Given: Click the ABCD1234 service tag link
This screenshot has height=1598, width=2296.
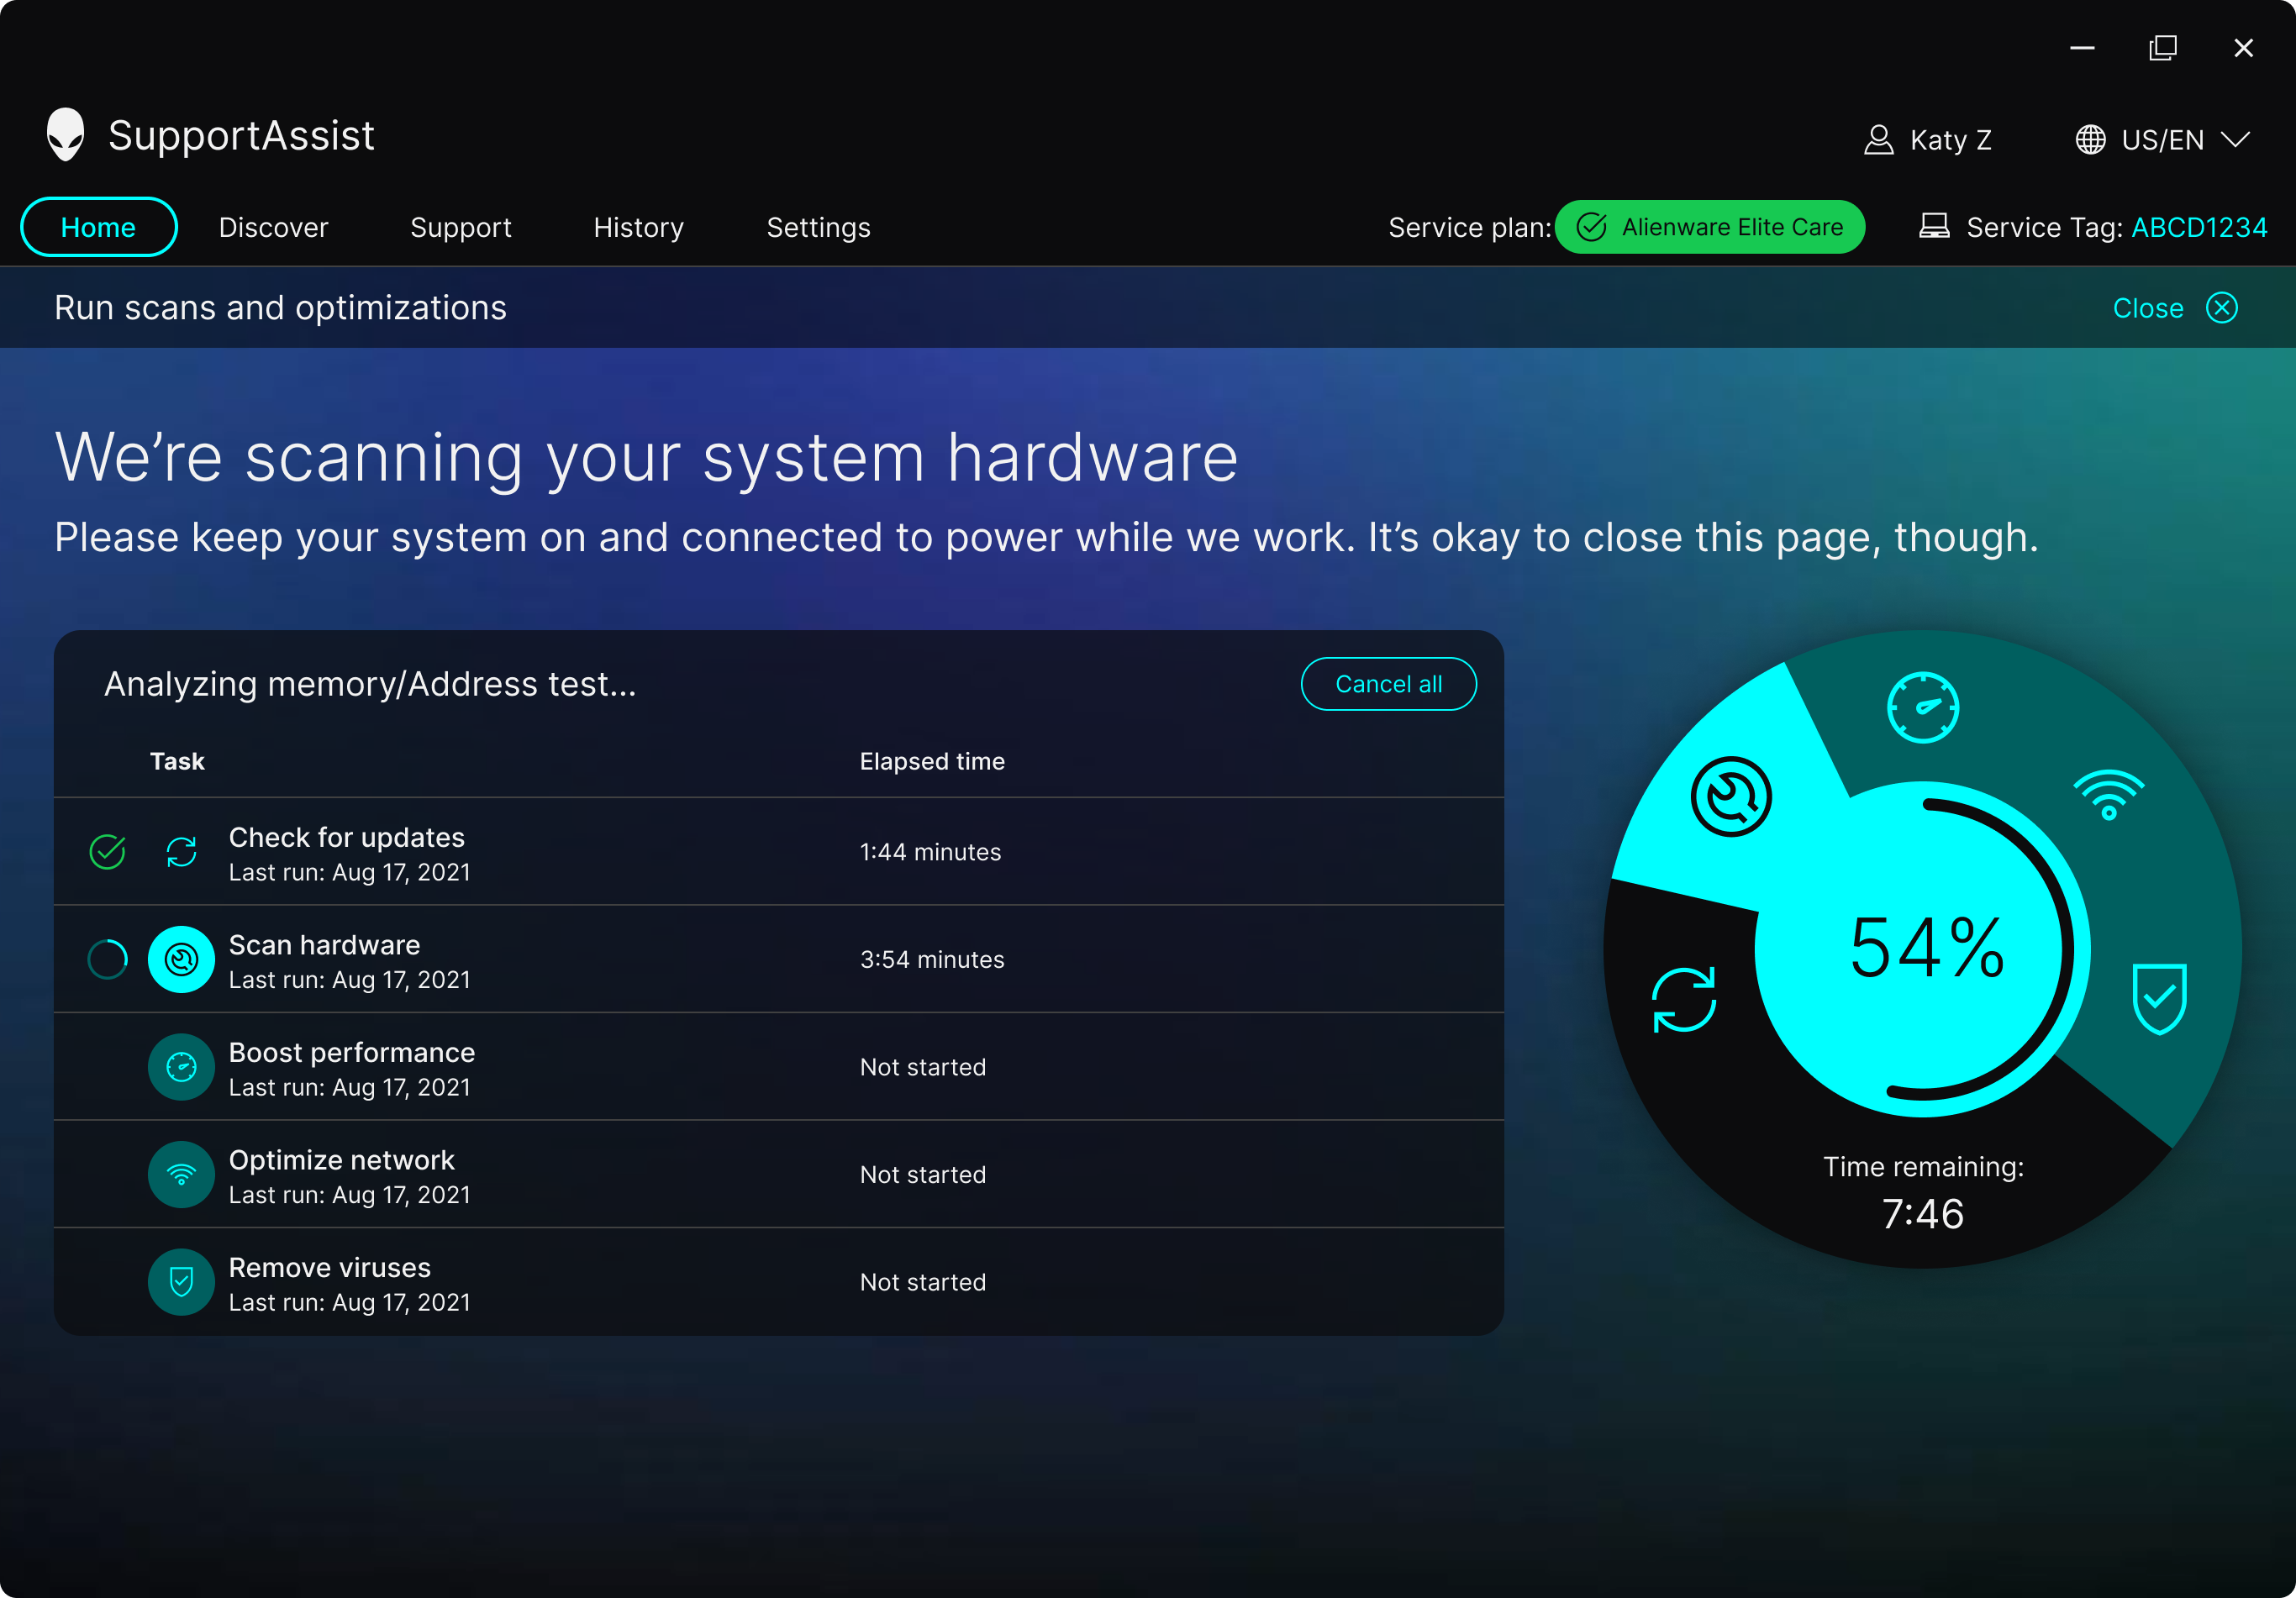Looking at the screenshot, I should [2199, 227].
